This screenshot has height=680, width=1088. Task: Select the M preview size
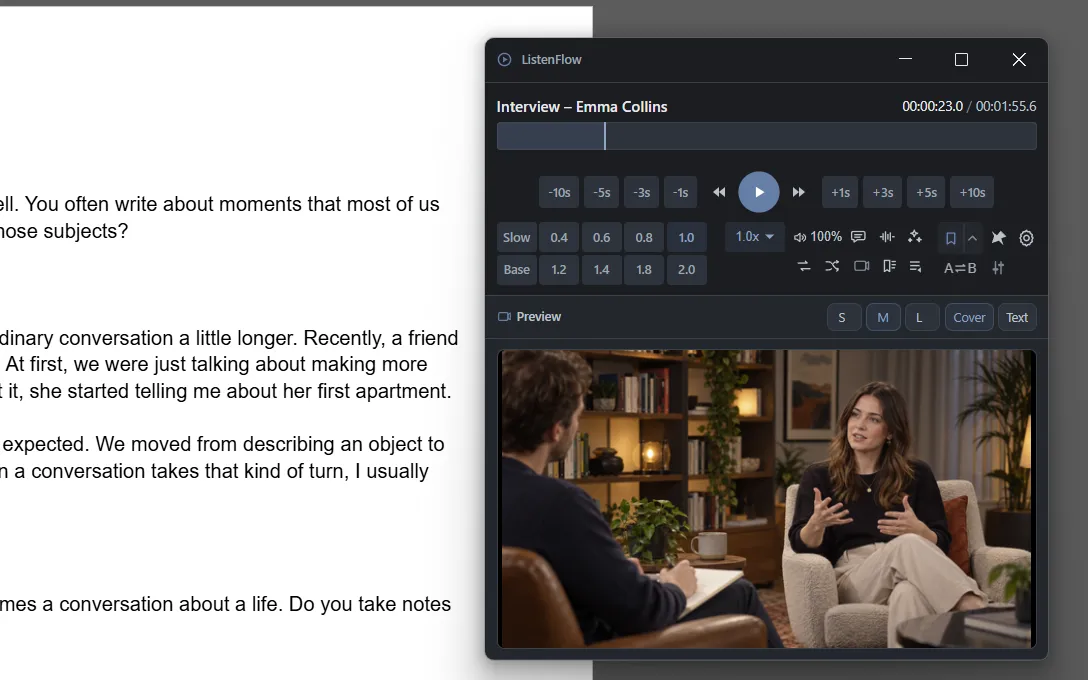point(883,317)
